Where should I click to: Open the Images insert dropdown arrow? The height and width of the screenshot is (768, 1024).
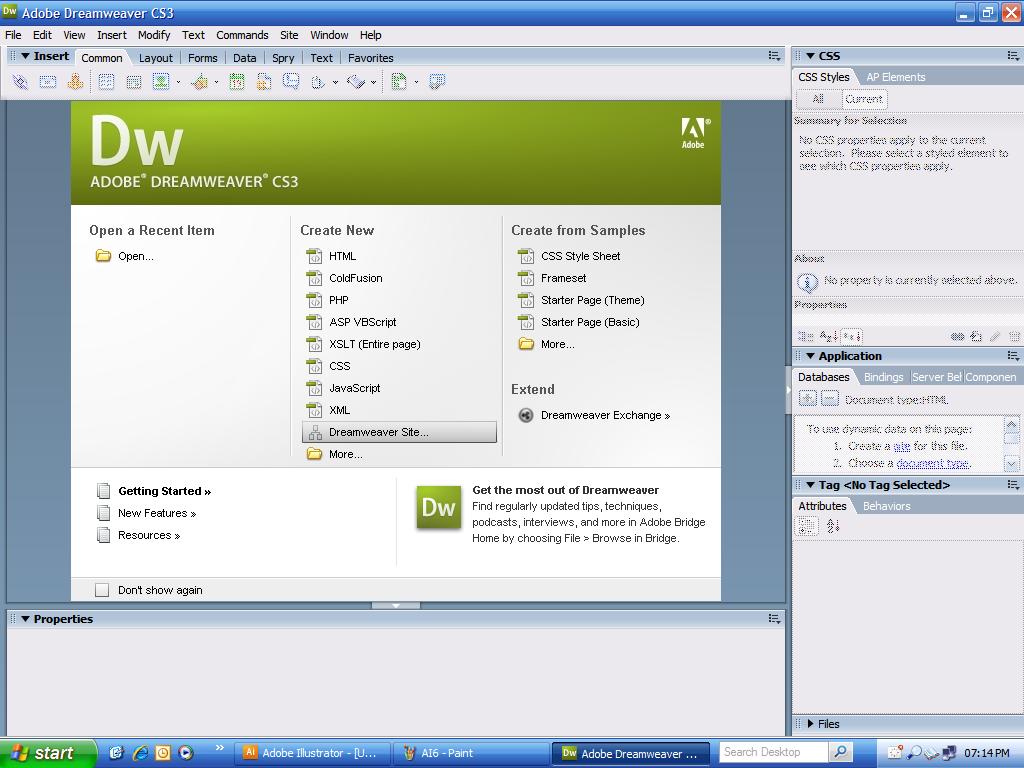(178, 82)
